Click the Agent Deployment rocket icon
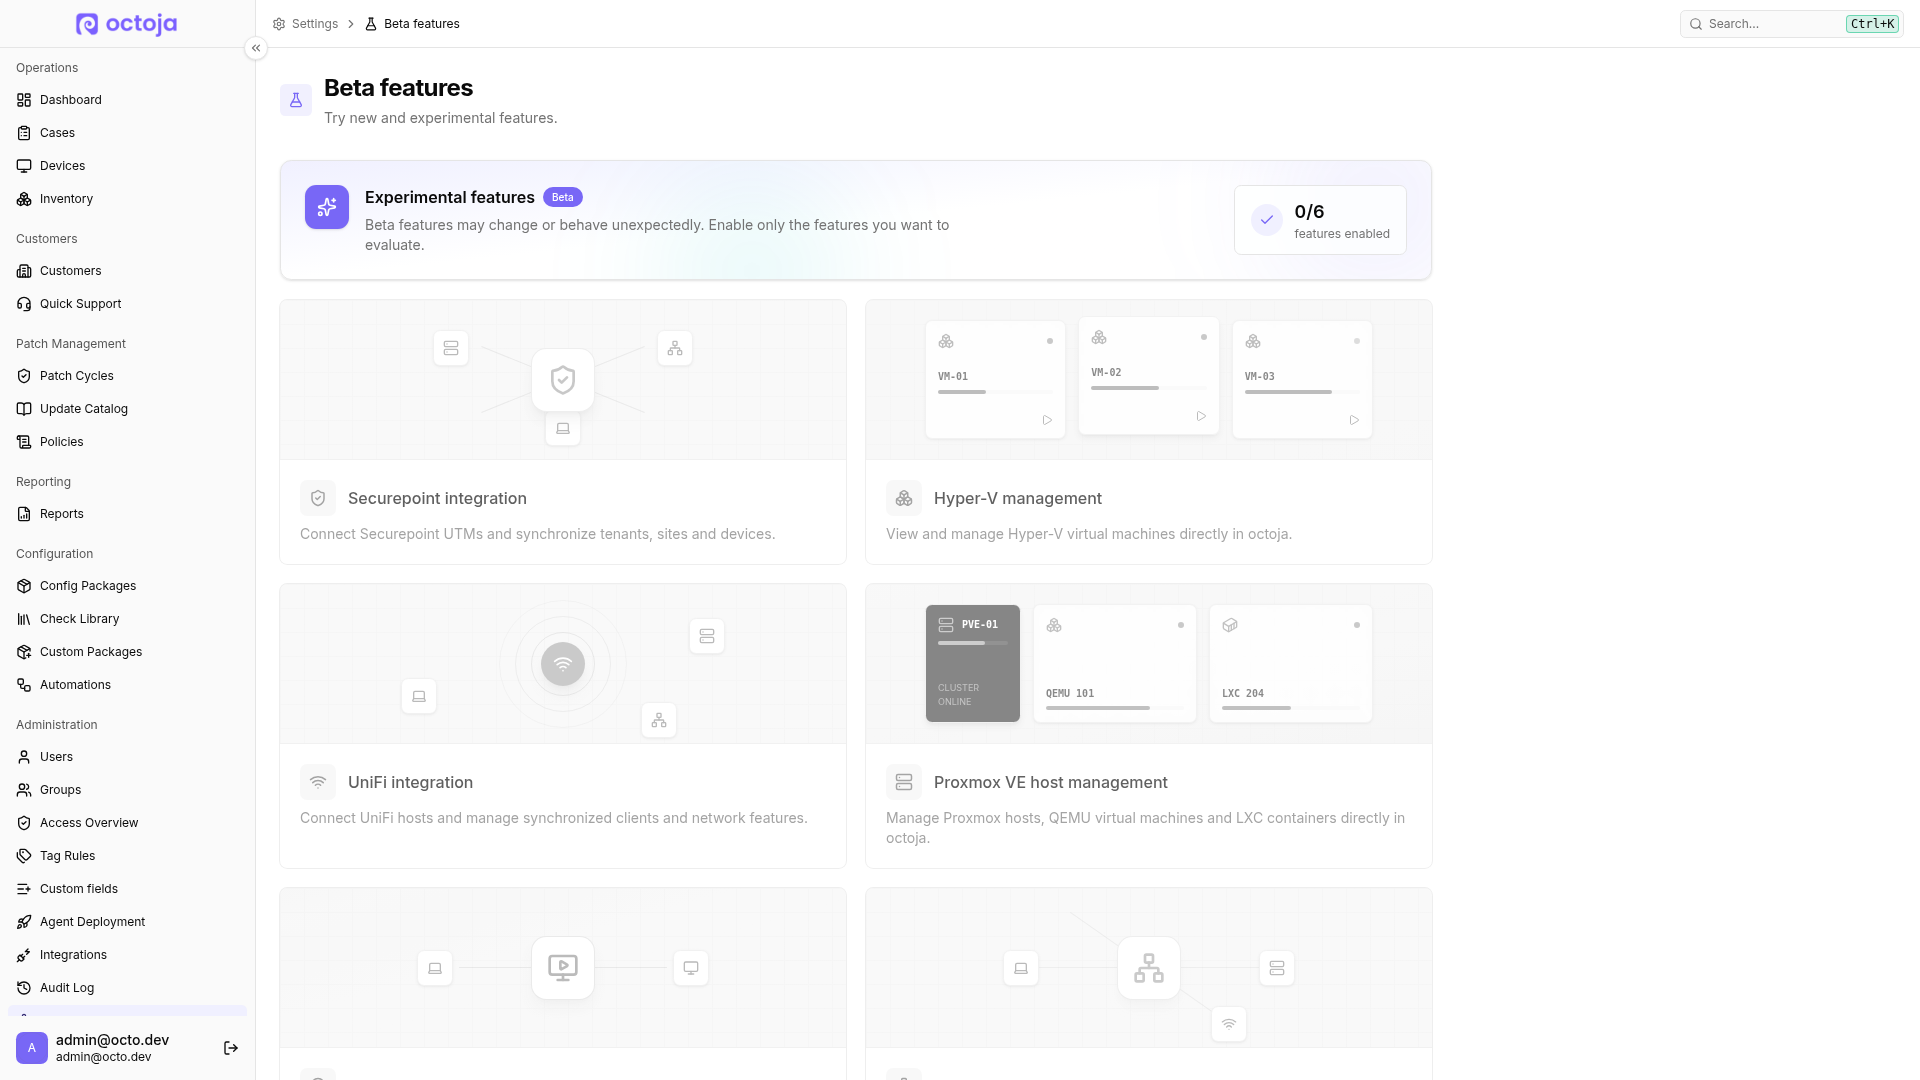 (24, 922)
